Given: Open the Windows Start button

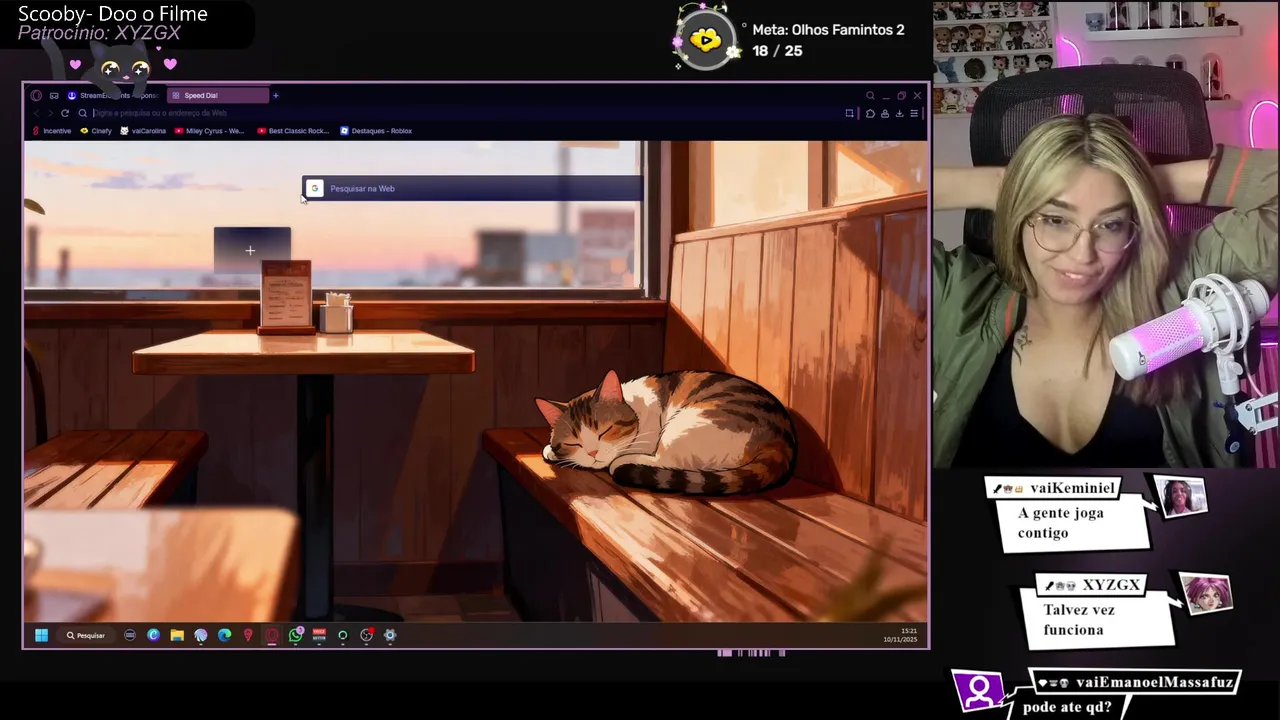Looking at the screenshot, I should point(41,635).
